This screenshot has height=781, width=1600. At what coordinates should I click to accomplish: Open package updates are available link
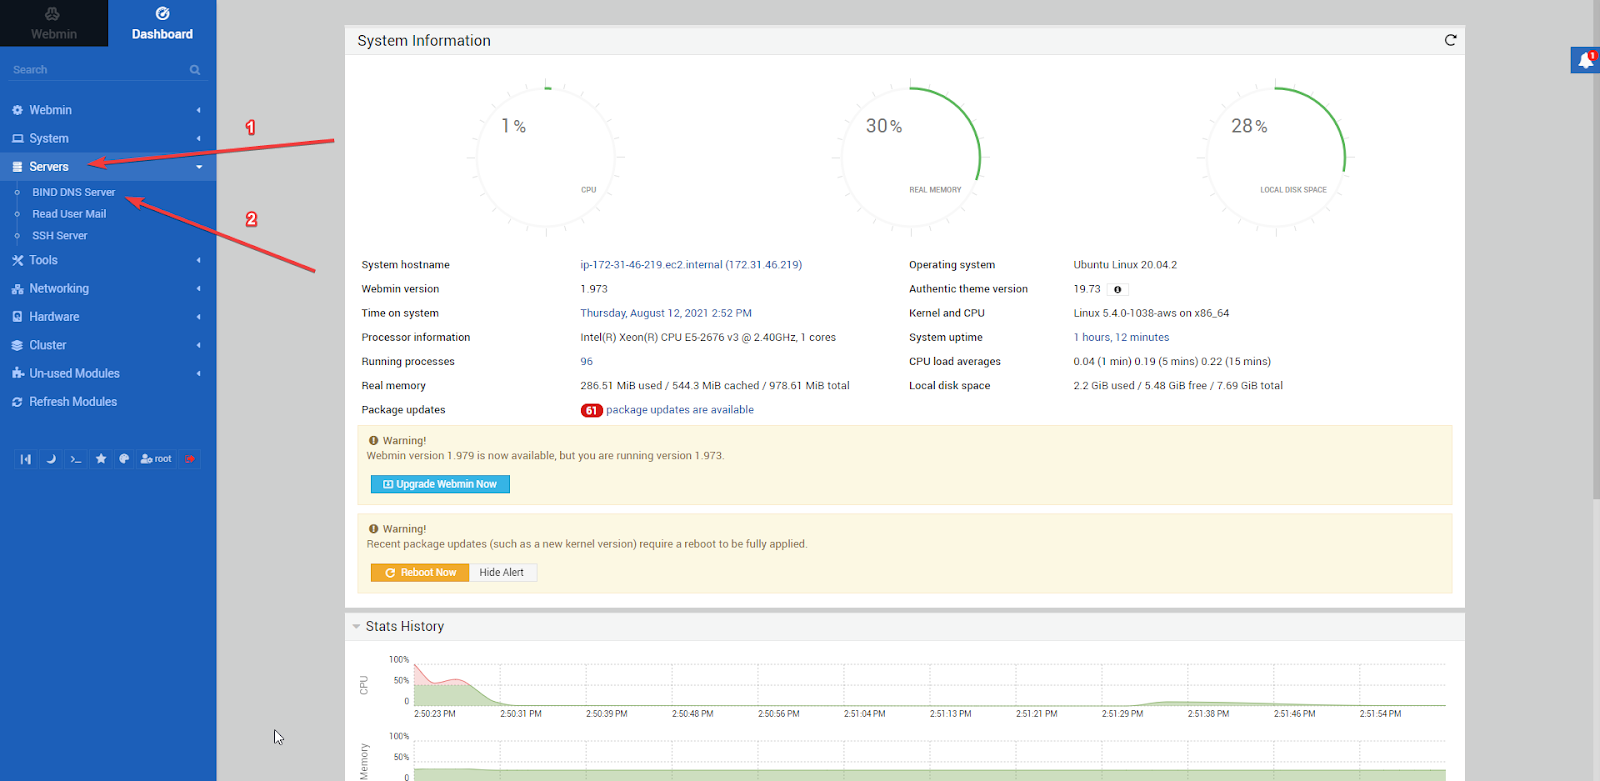[x=680, y=410]
